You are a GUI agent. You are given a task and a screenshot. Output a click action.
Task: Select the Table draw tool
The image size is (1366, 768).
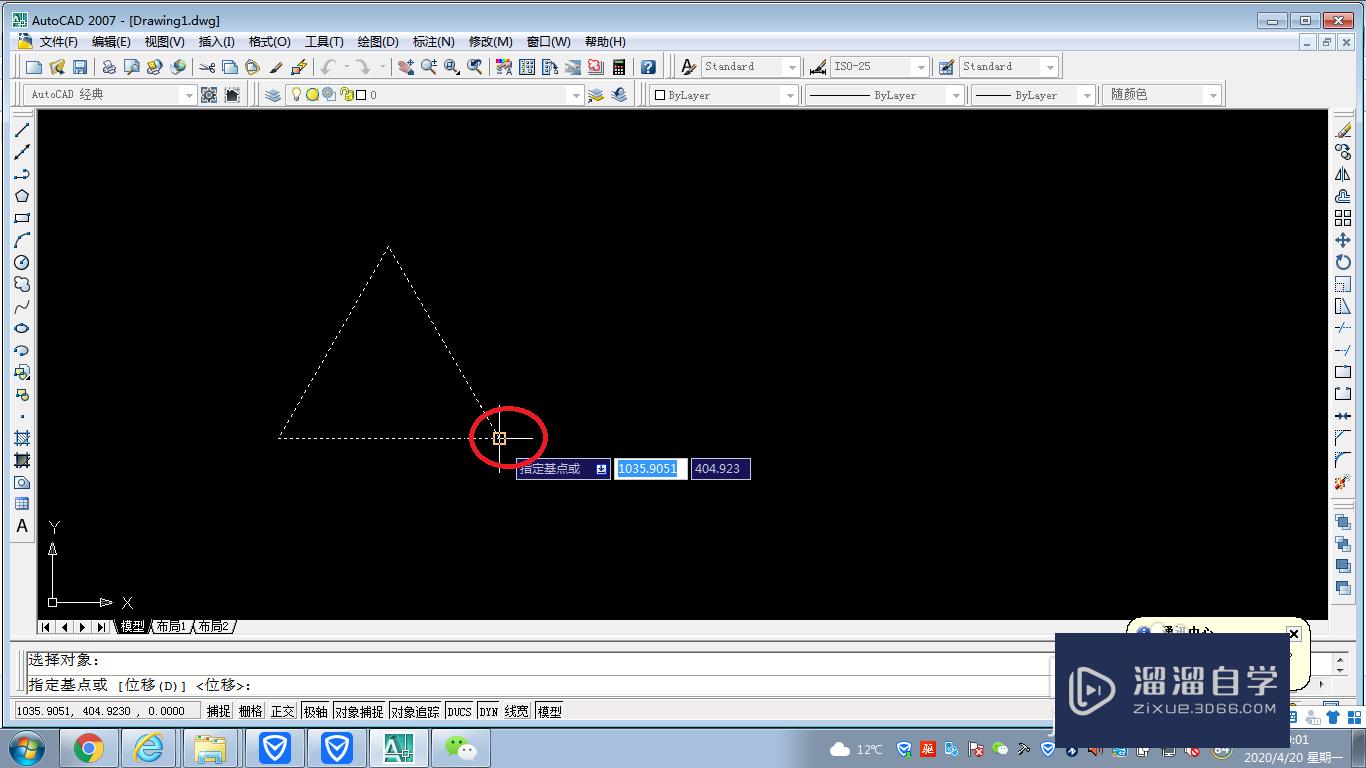coord(22,504)
